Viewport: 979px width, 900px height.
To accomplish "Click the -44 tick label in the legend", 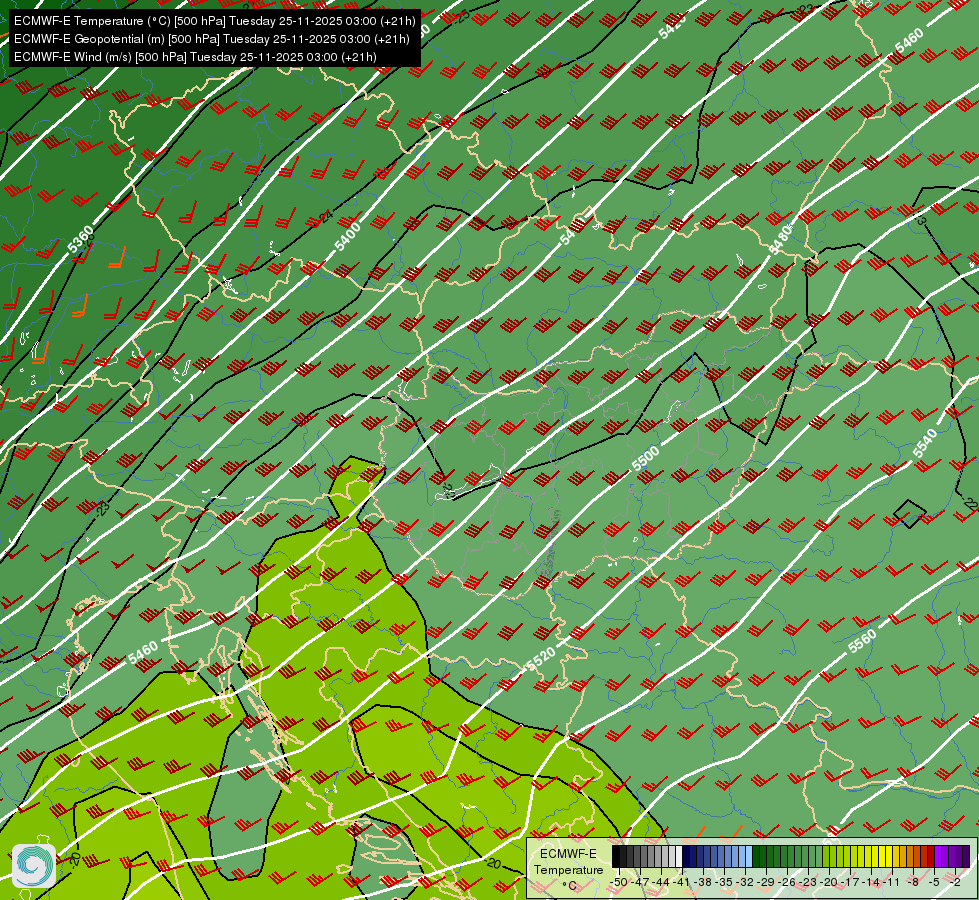I will coord(661,882).
